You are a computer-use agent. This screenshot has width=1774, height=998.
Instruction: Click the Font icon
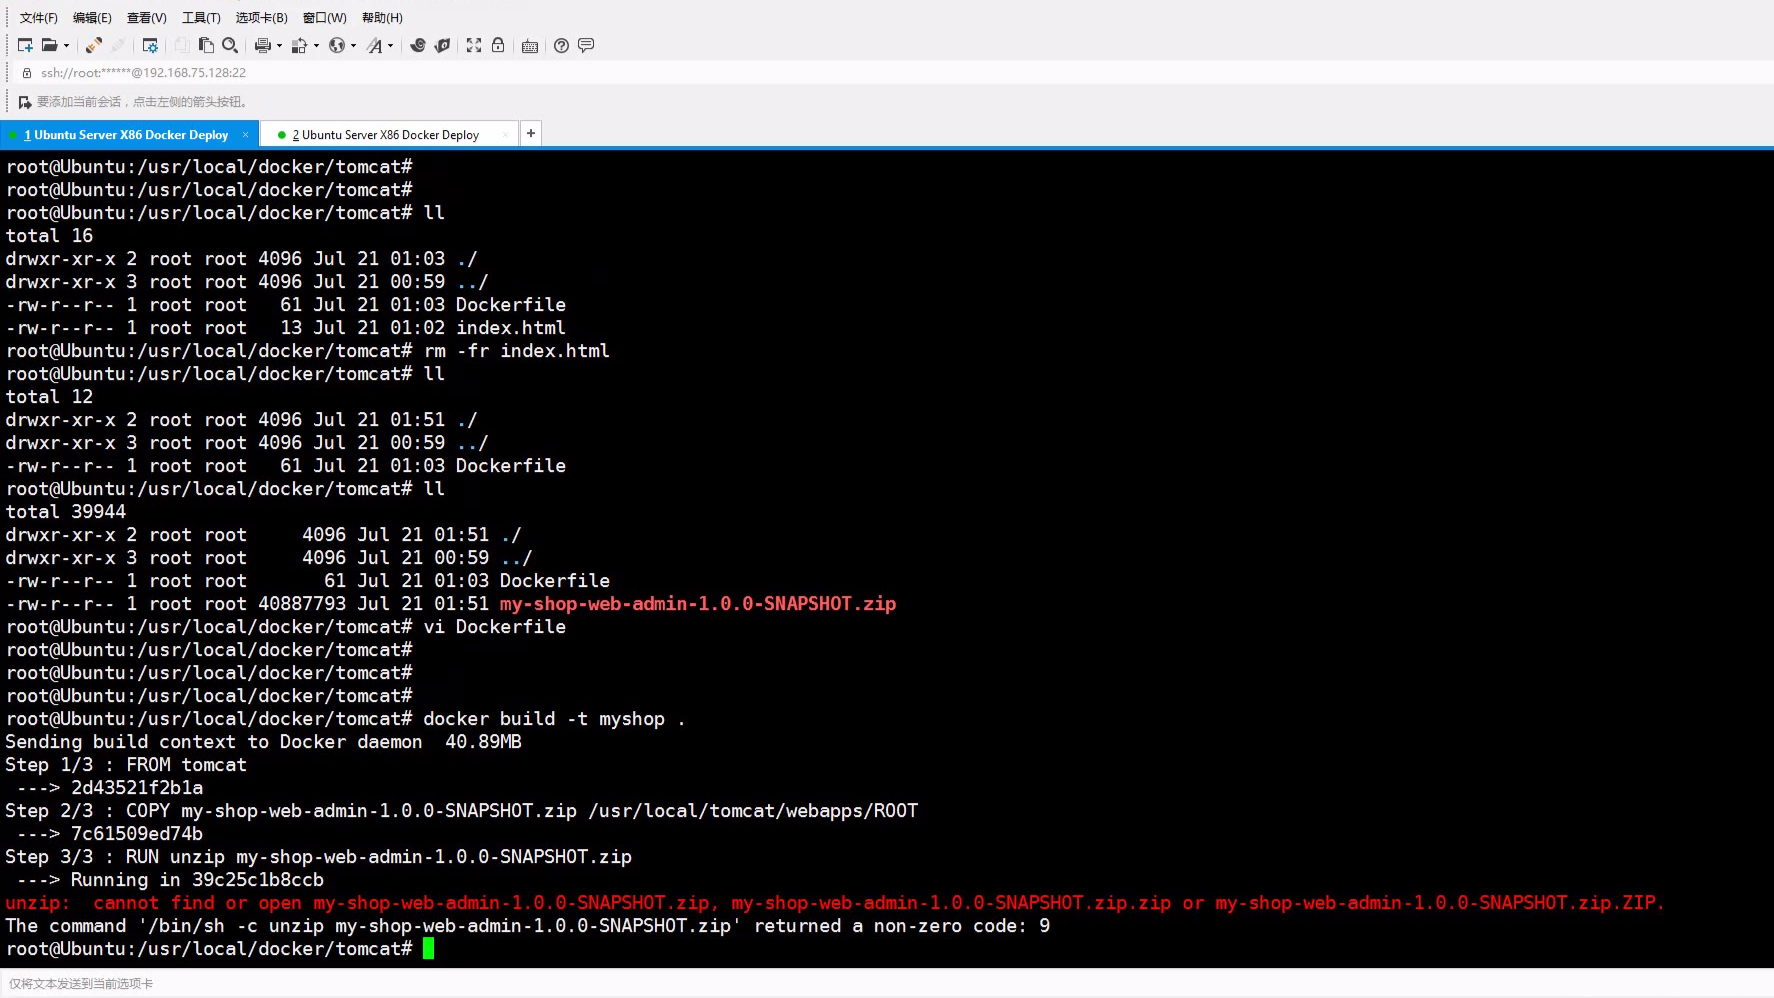[374, 45]
